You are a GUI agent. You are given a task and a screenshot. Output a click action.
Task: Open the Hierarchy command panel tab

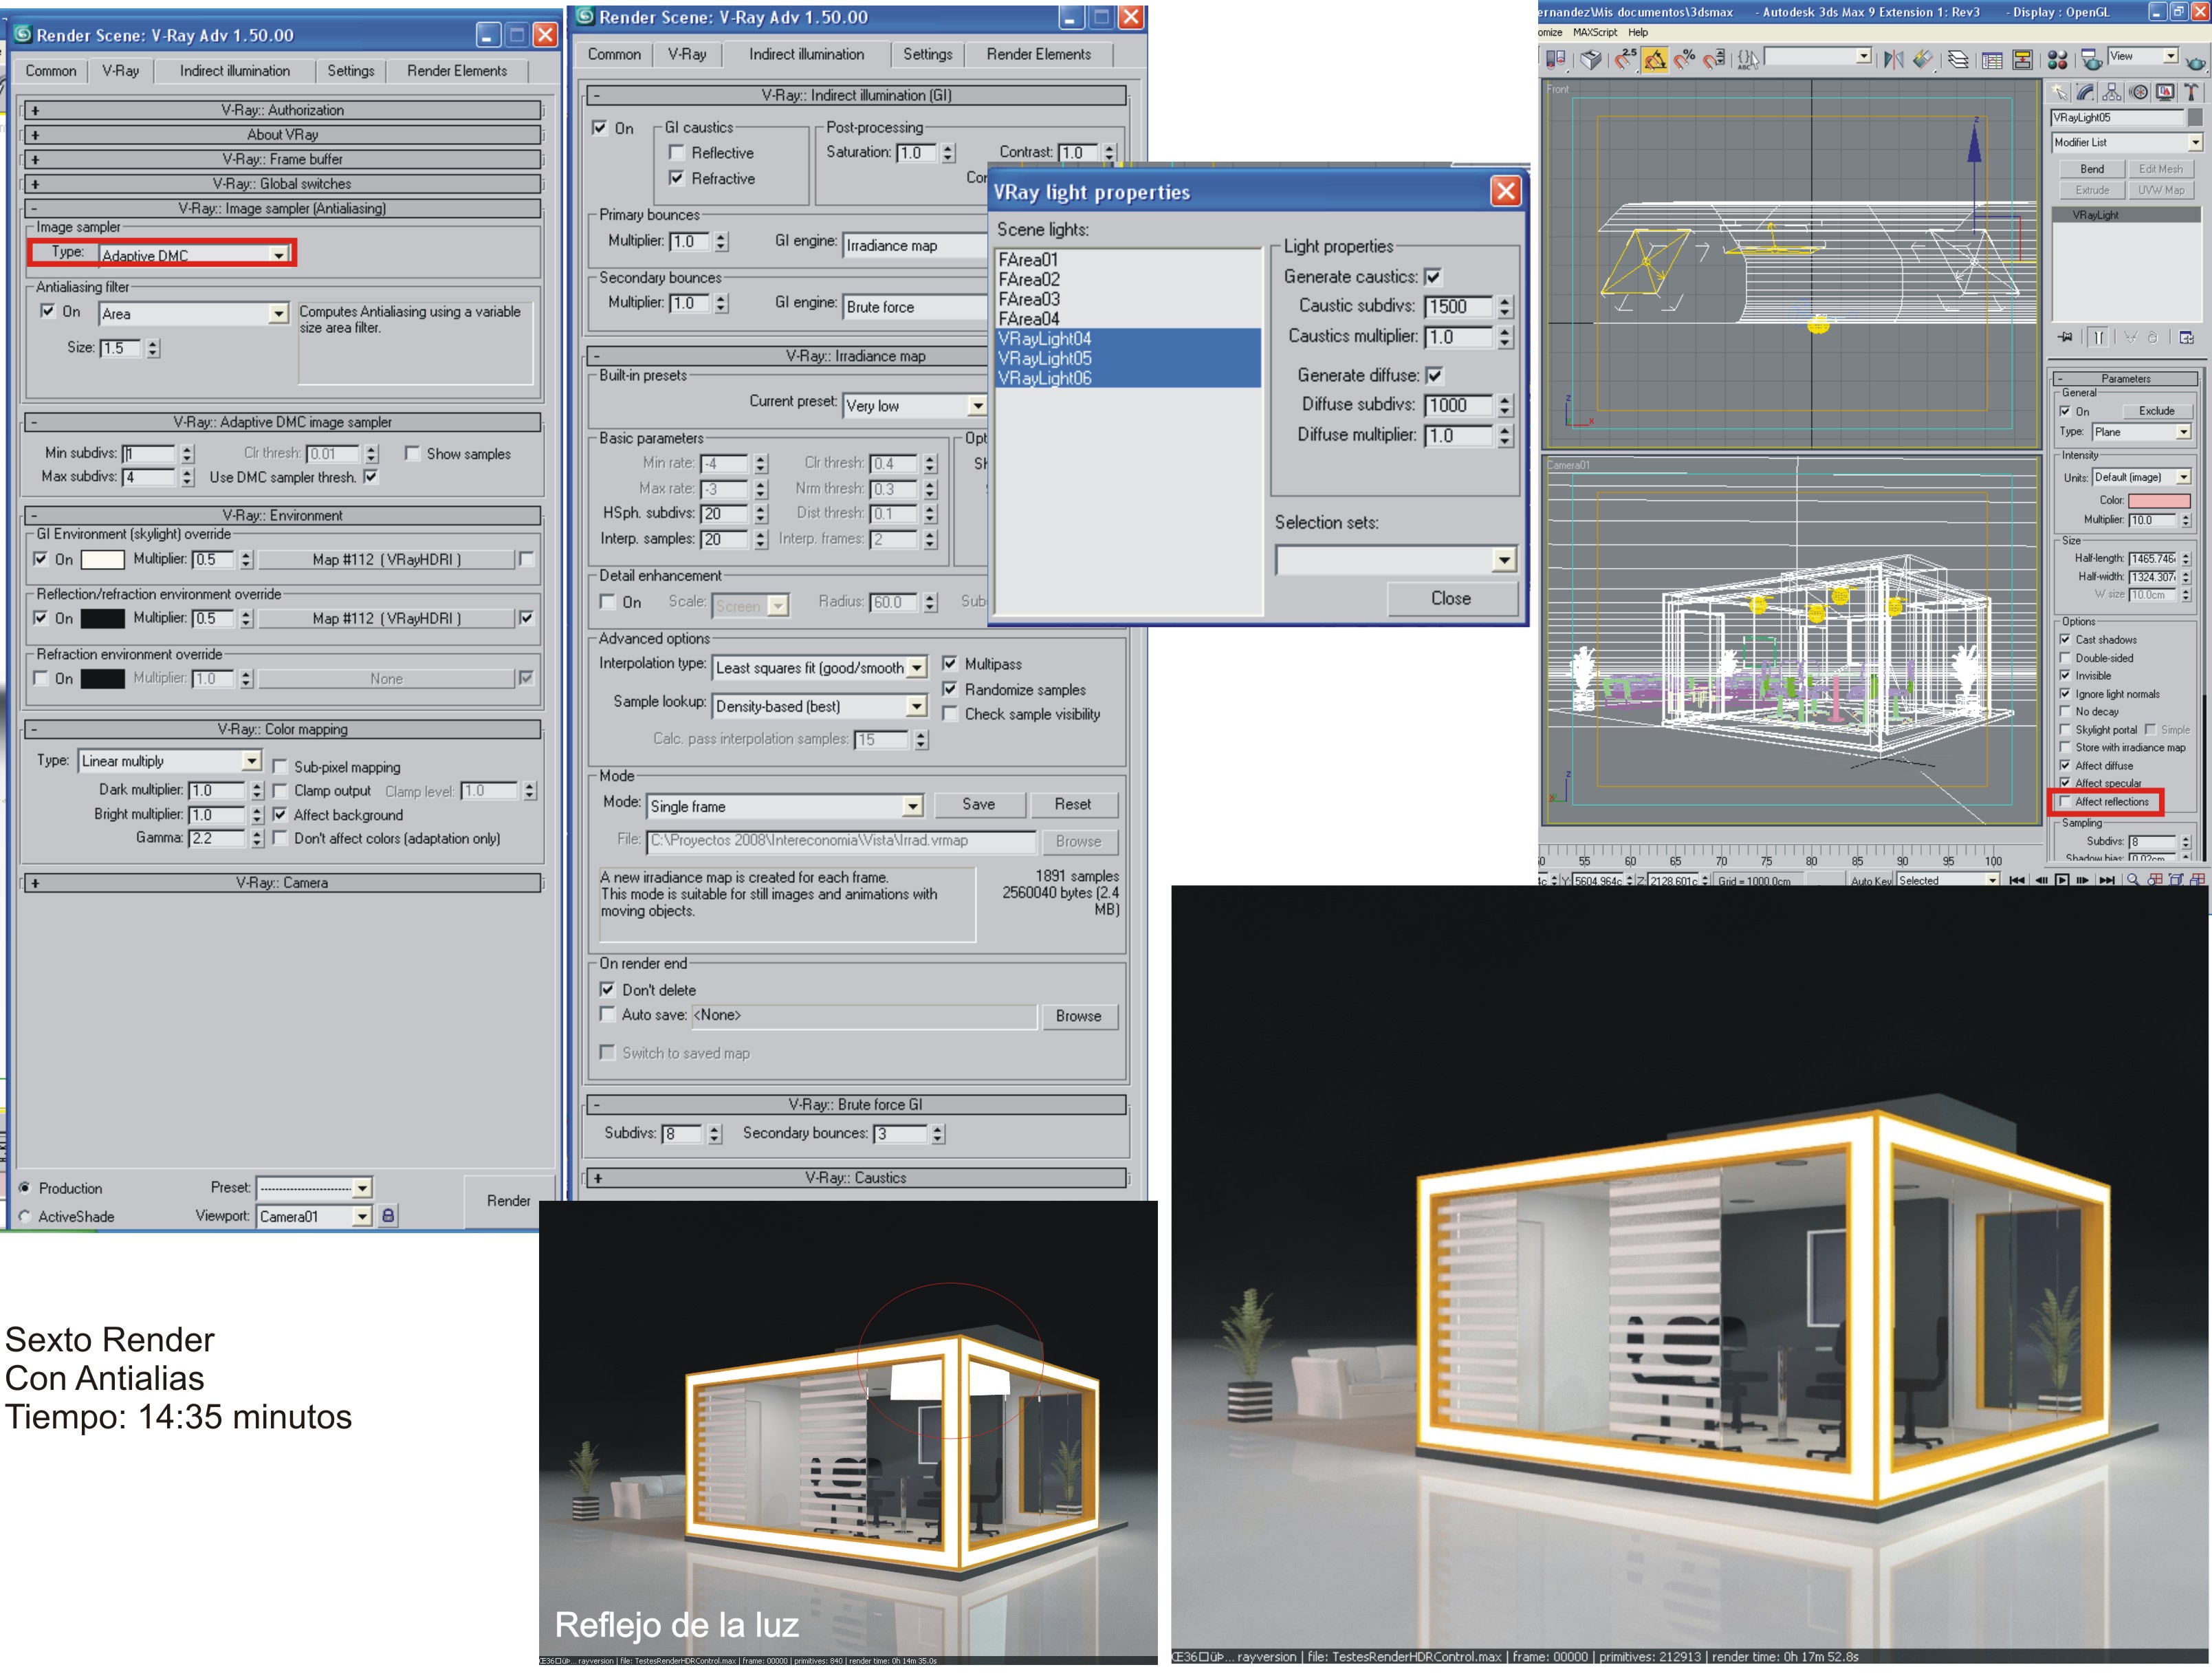tap(2112, 92)
